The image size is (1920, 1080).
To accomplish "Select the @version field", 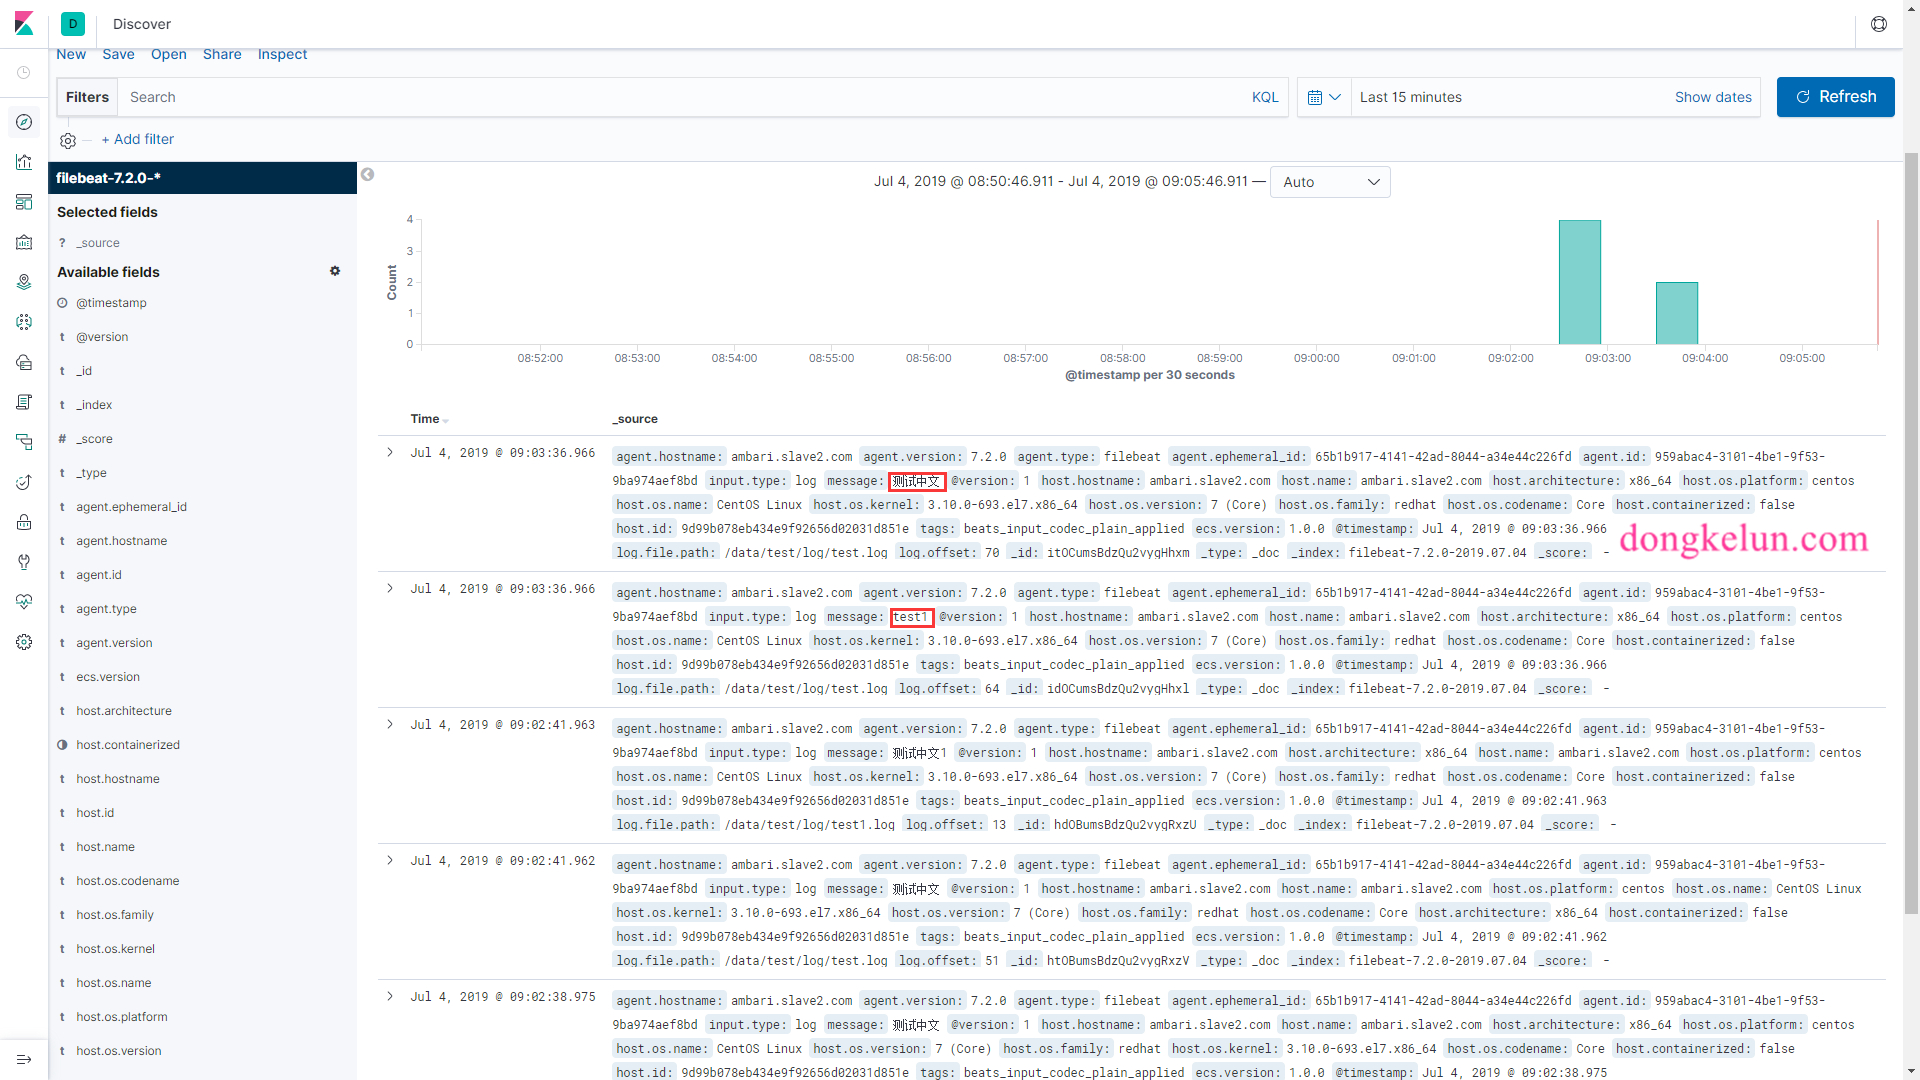I will 102,337.
